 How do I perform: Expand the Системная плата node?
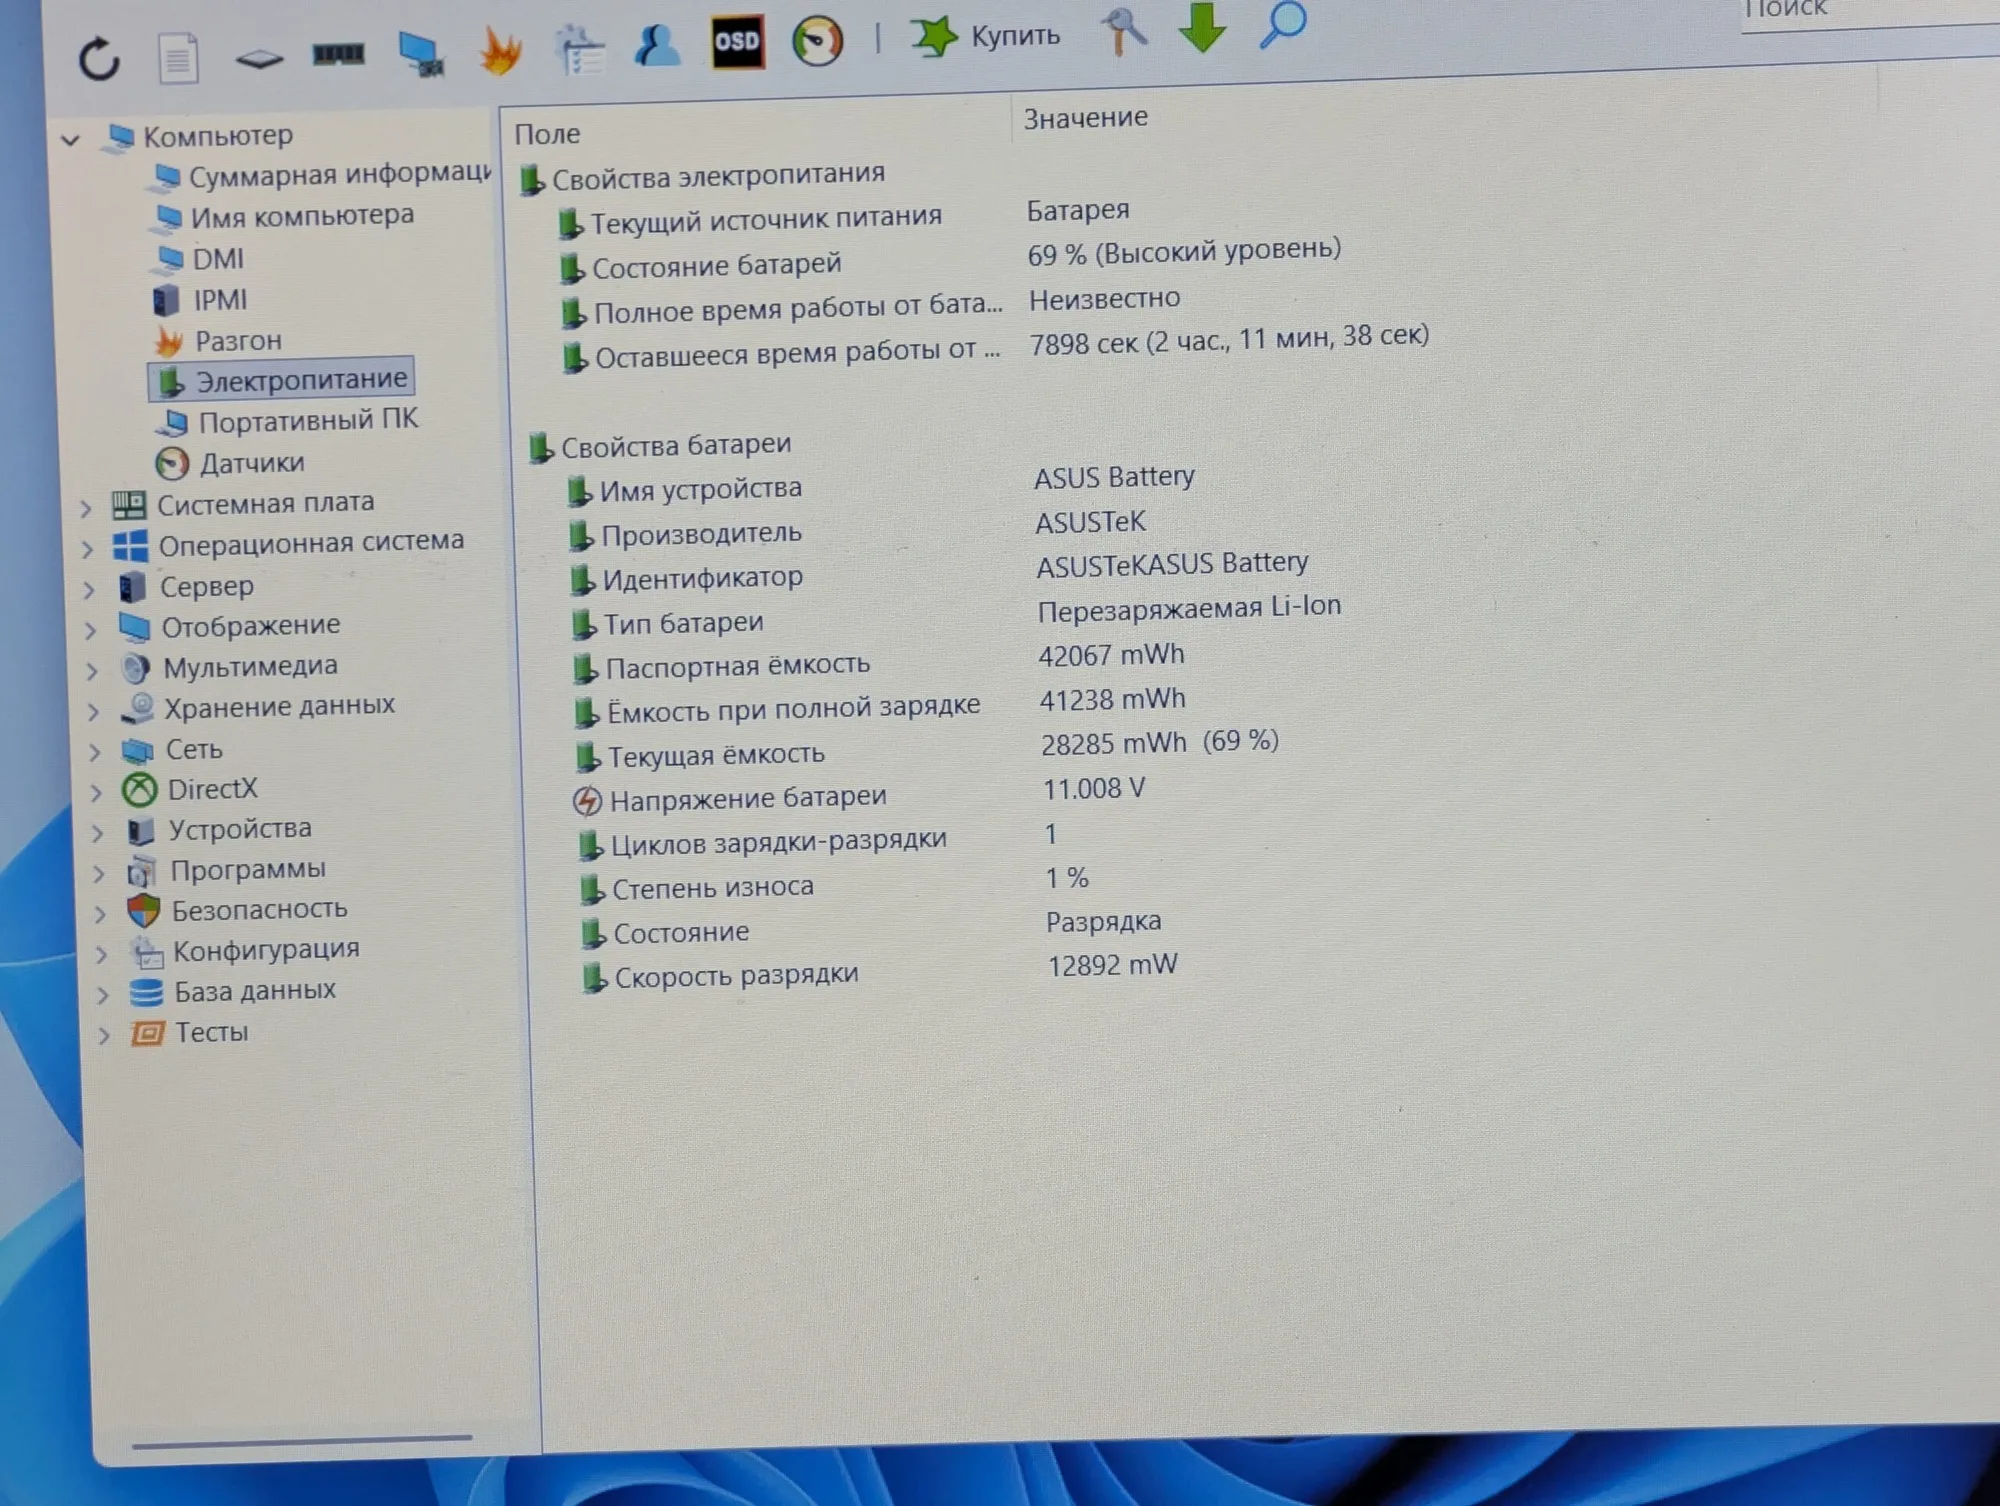87,508
